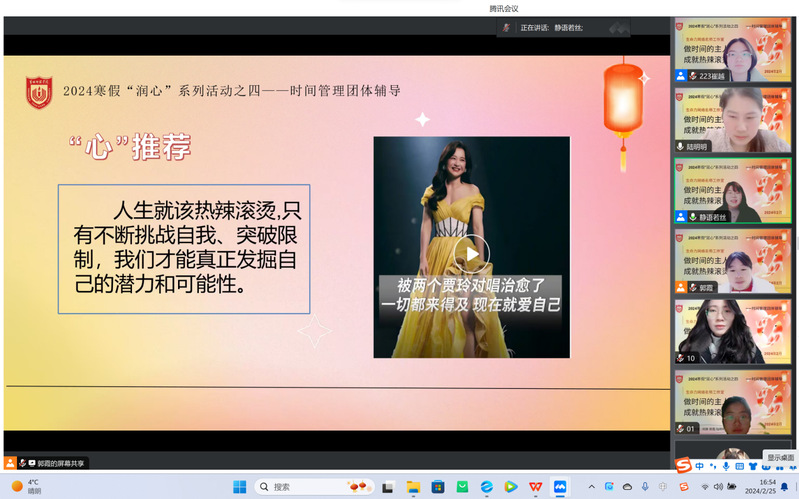
Task: Select the 静语若丝 participant video tile
Action: pos(732,191)
